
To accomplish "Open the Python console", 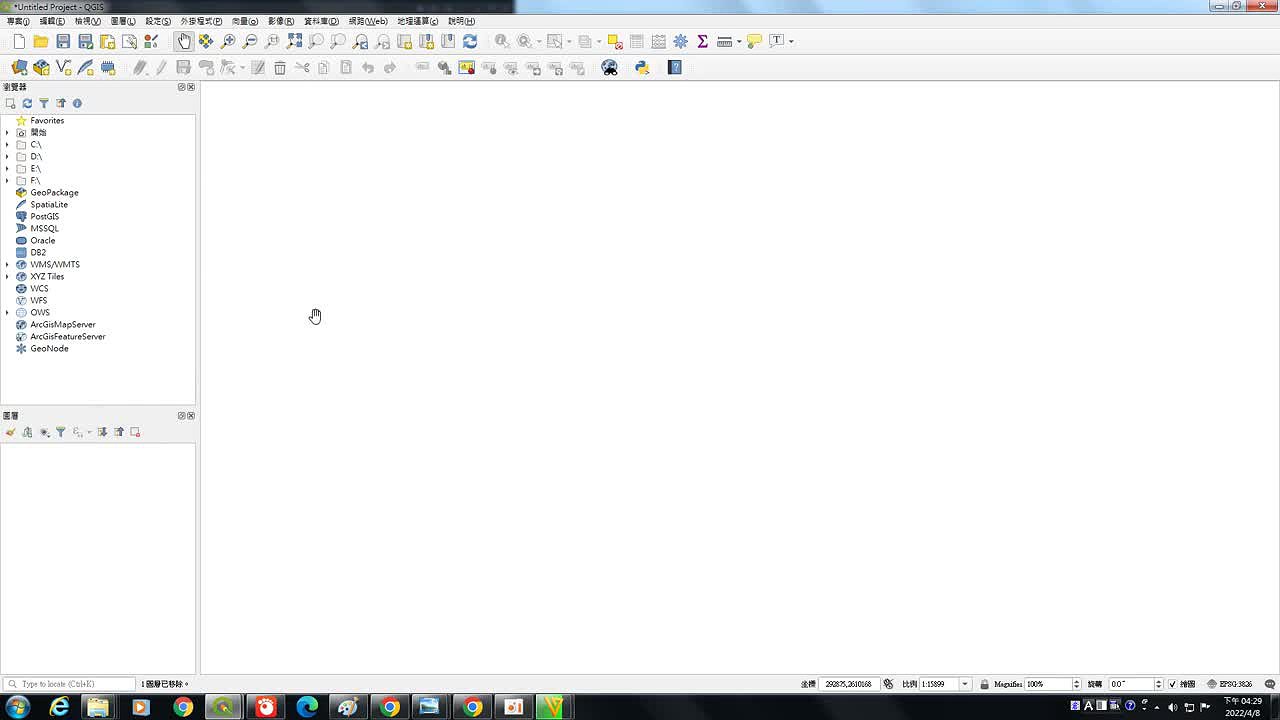I will [x=642, y=67].
